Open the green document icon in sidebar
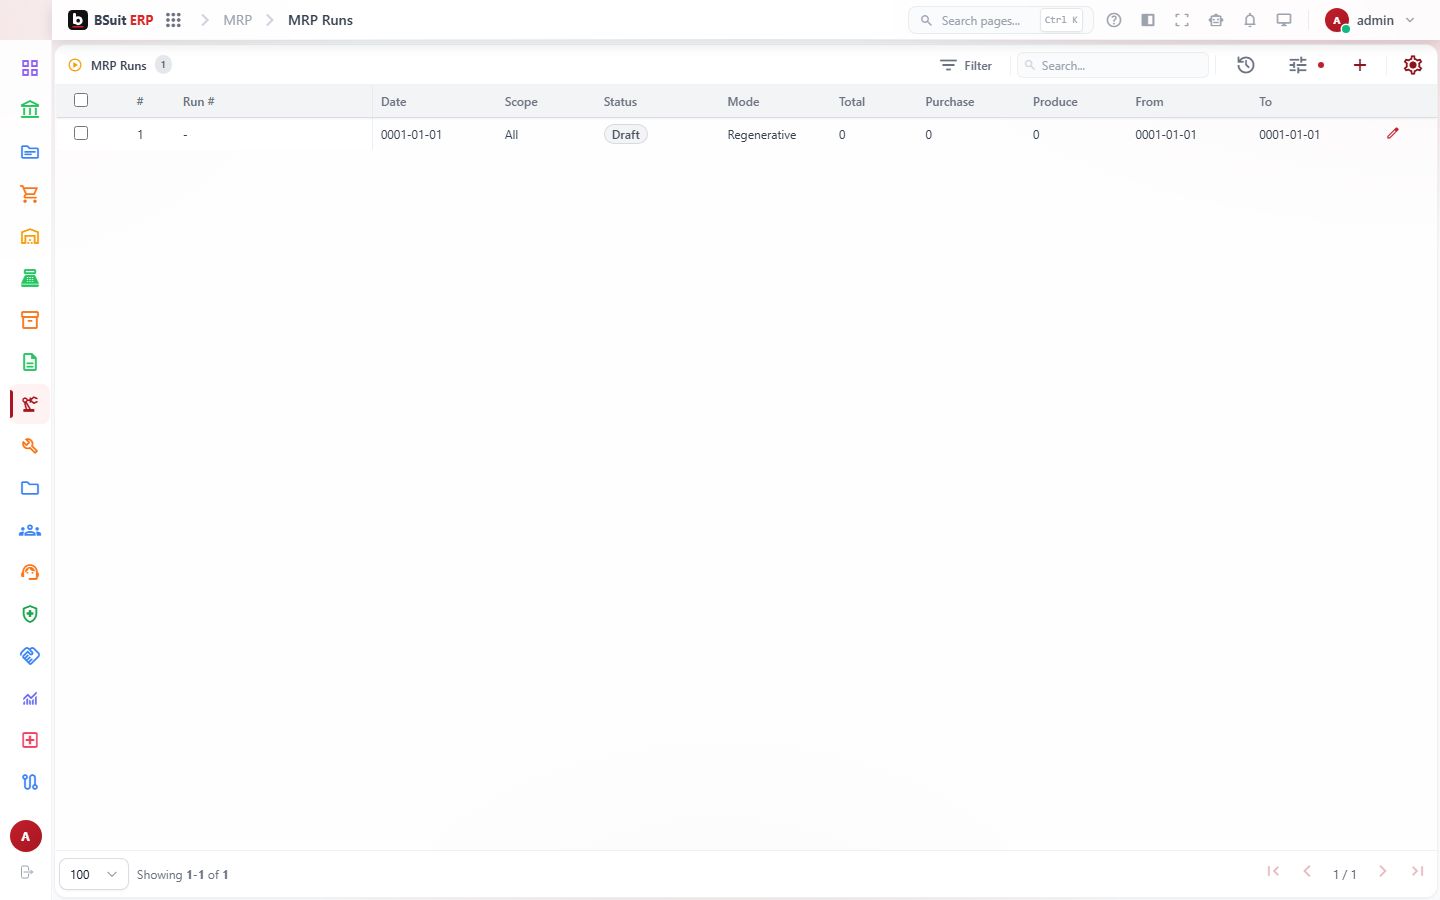 pos(30,362)
